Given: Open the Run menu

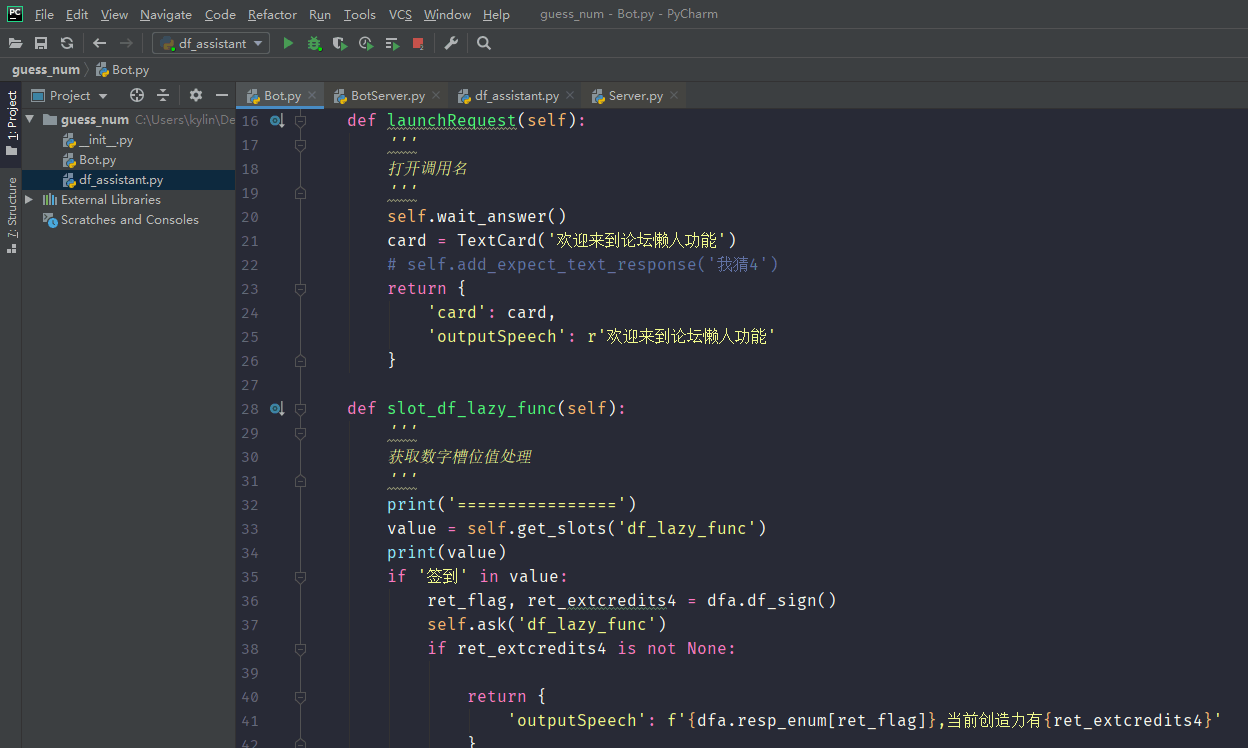Looking at the screenshot, I should coord(320,14).
